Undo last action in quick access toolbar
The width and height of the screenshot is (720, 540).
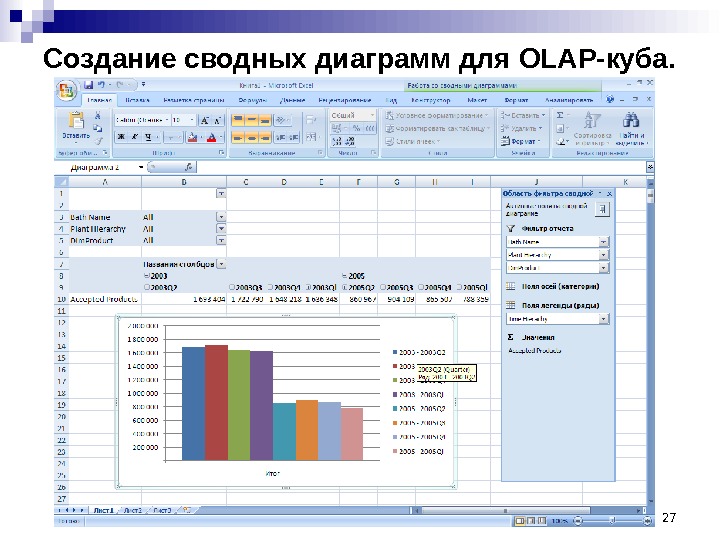pos(101,85)
